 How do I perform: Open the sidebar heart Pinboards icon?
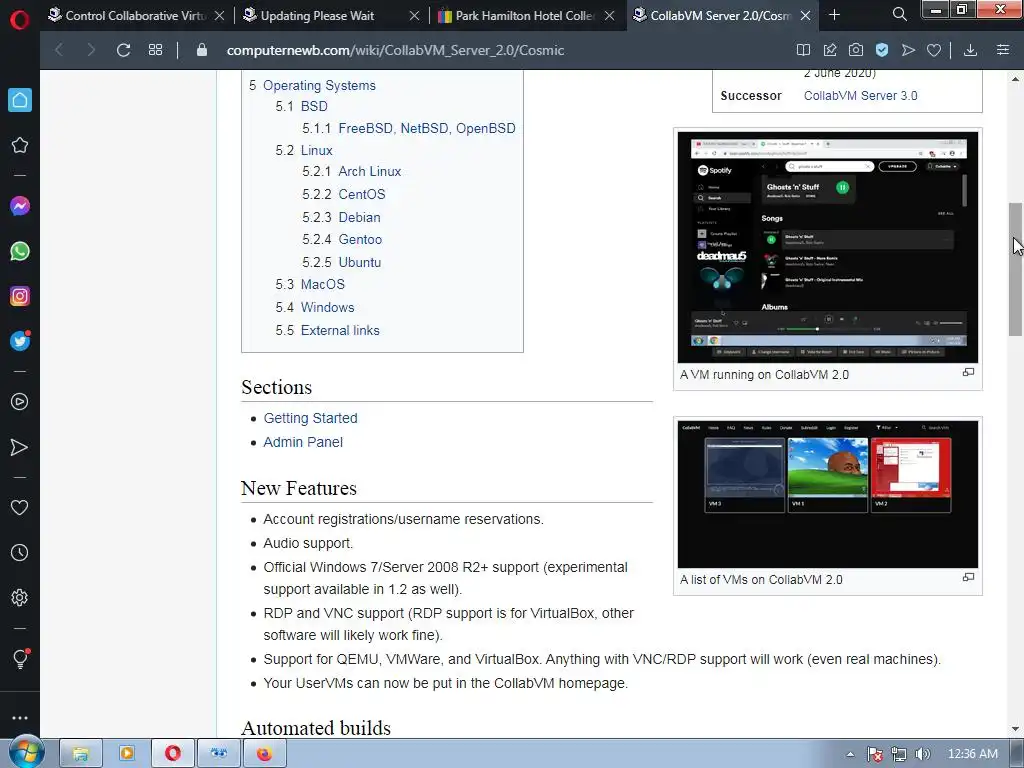[x=20, y=507]
